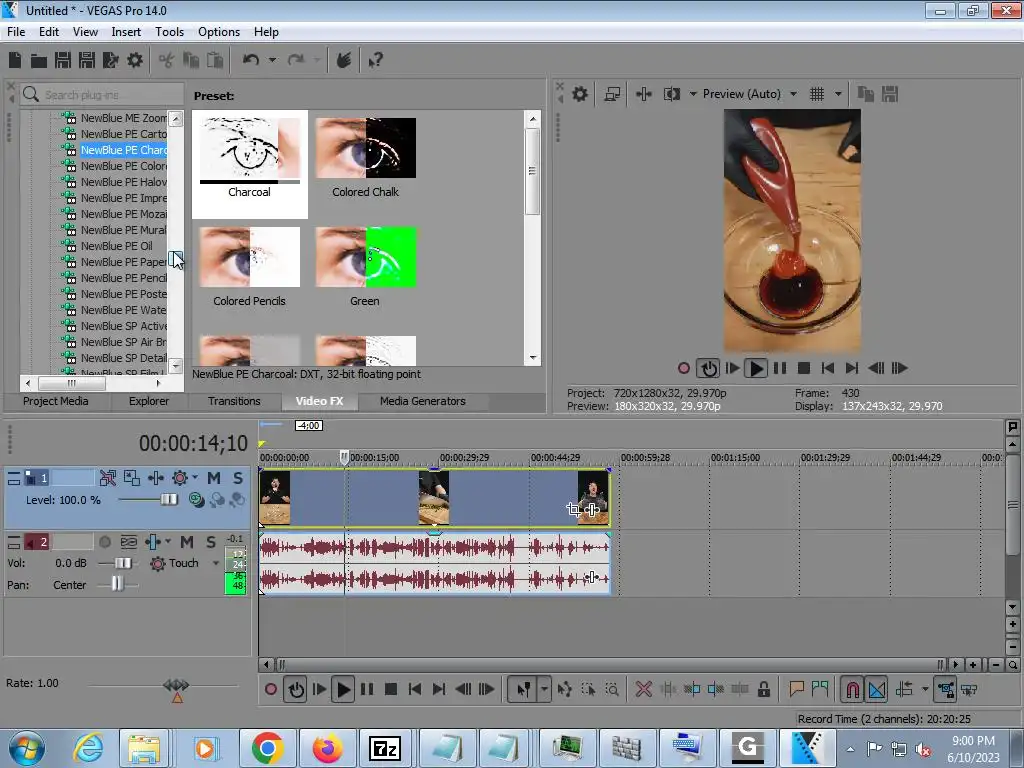Open the edit tool selector dropdown arrow

pyautogui.click(x=543, y=689)
